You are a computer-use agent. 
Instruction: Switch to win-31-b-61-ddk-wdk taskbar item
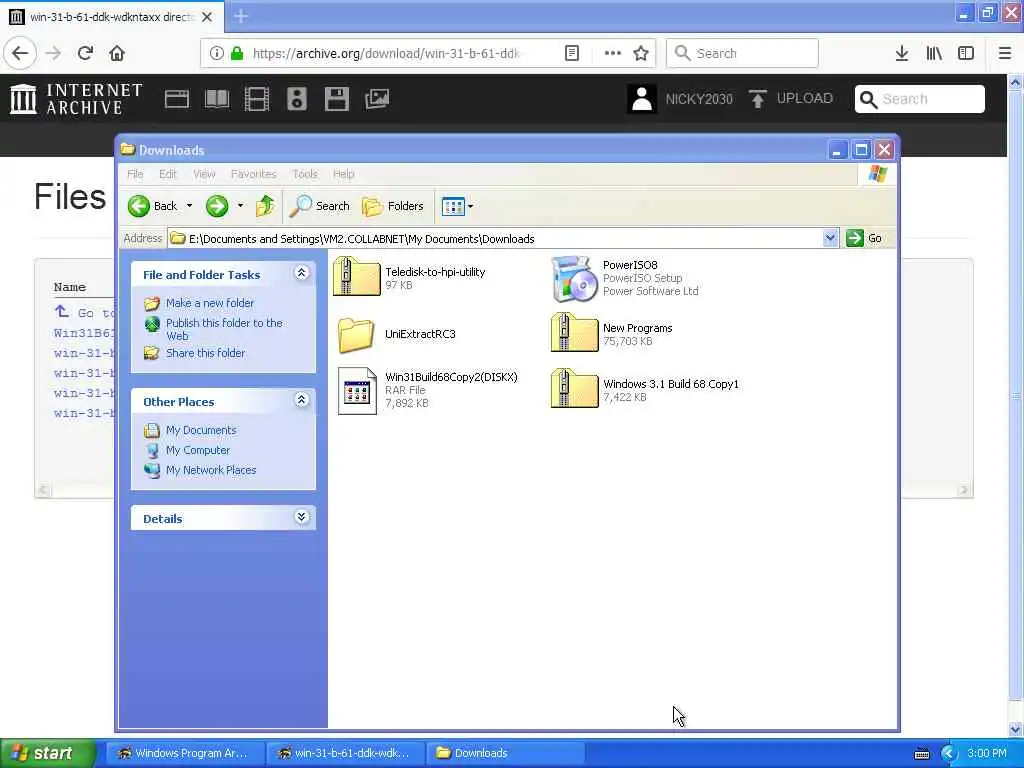point(346,753)
